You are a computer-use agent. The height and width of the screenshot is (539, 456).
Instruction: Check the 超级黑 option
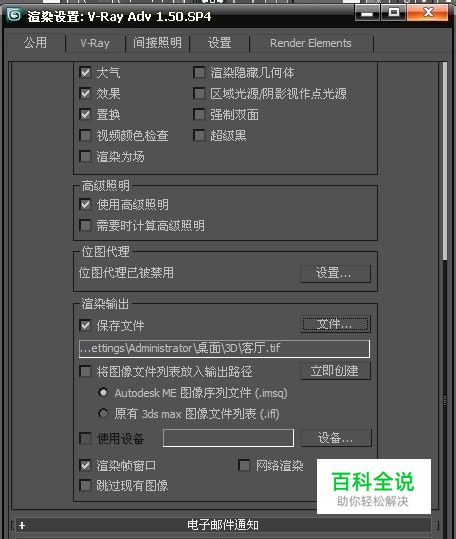[x=199, y=135]
